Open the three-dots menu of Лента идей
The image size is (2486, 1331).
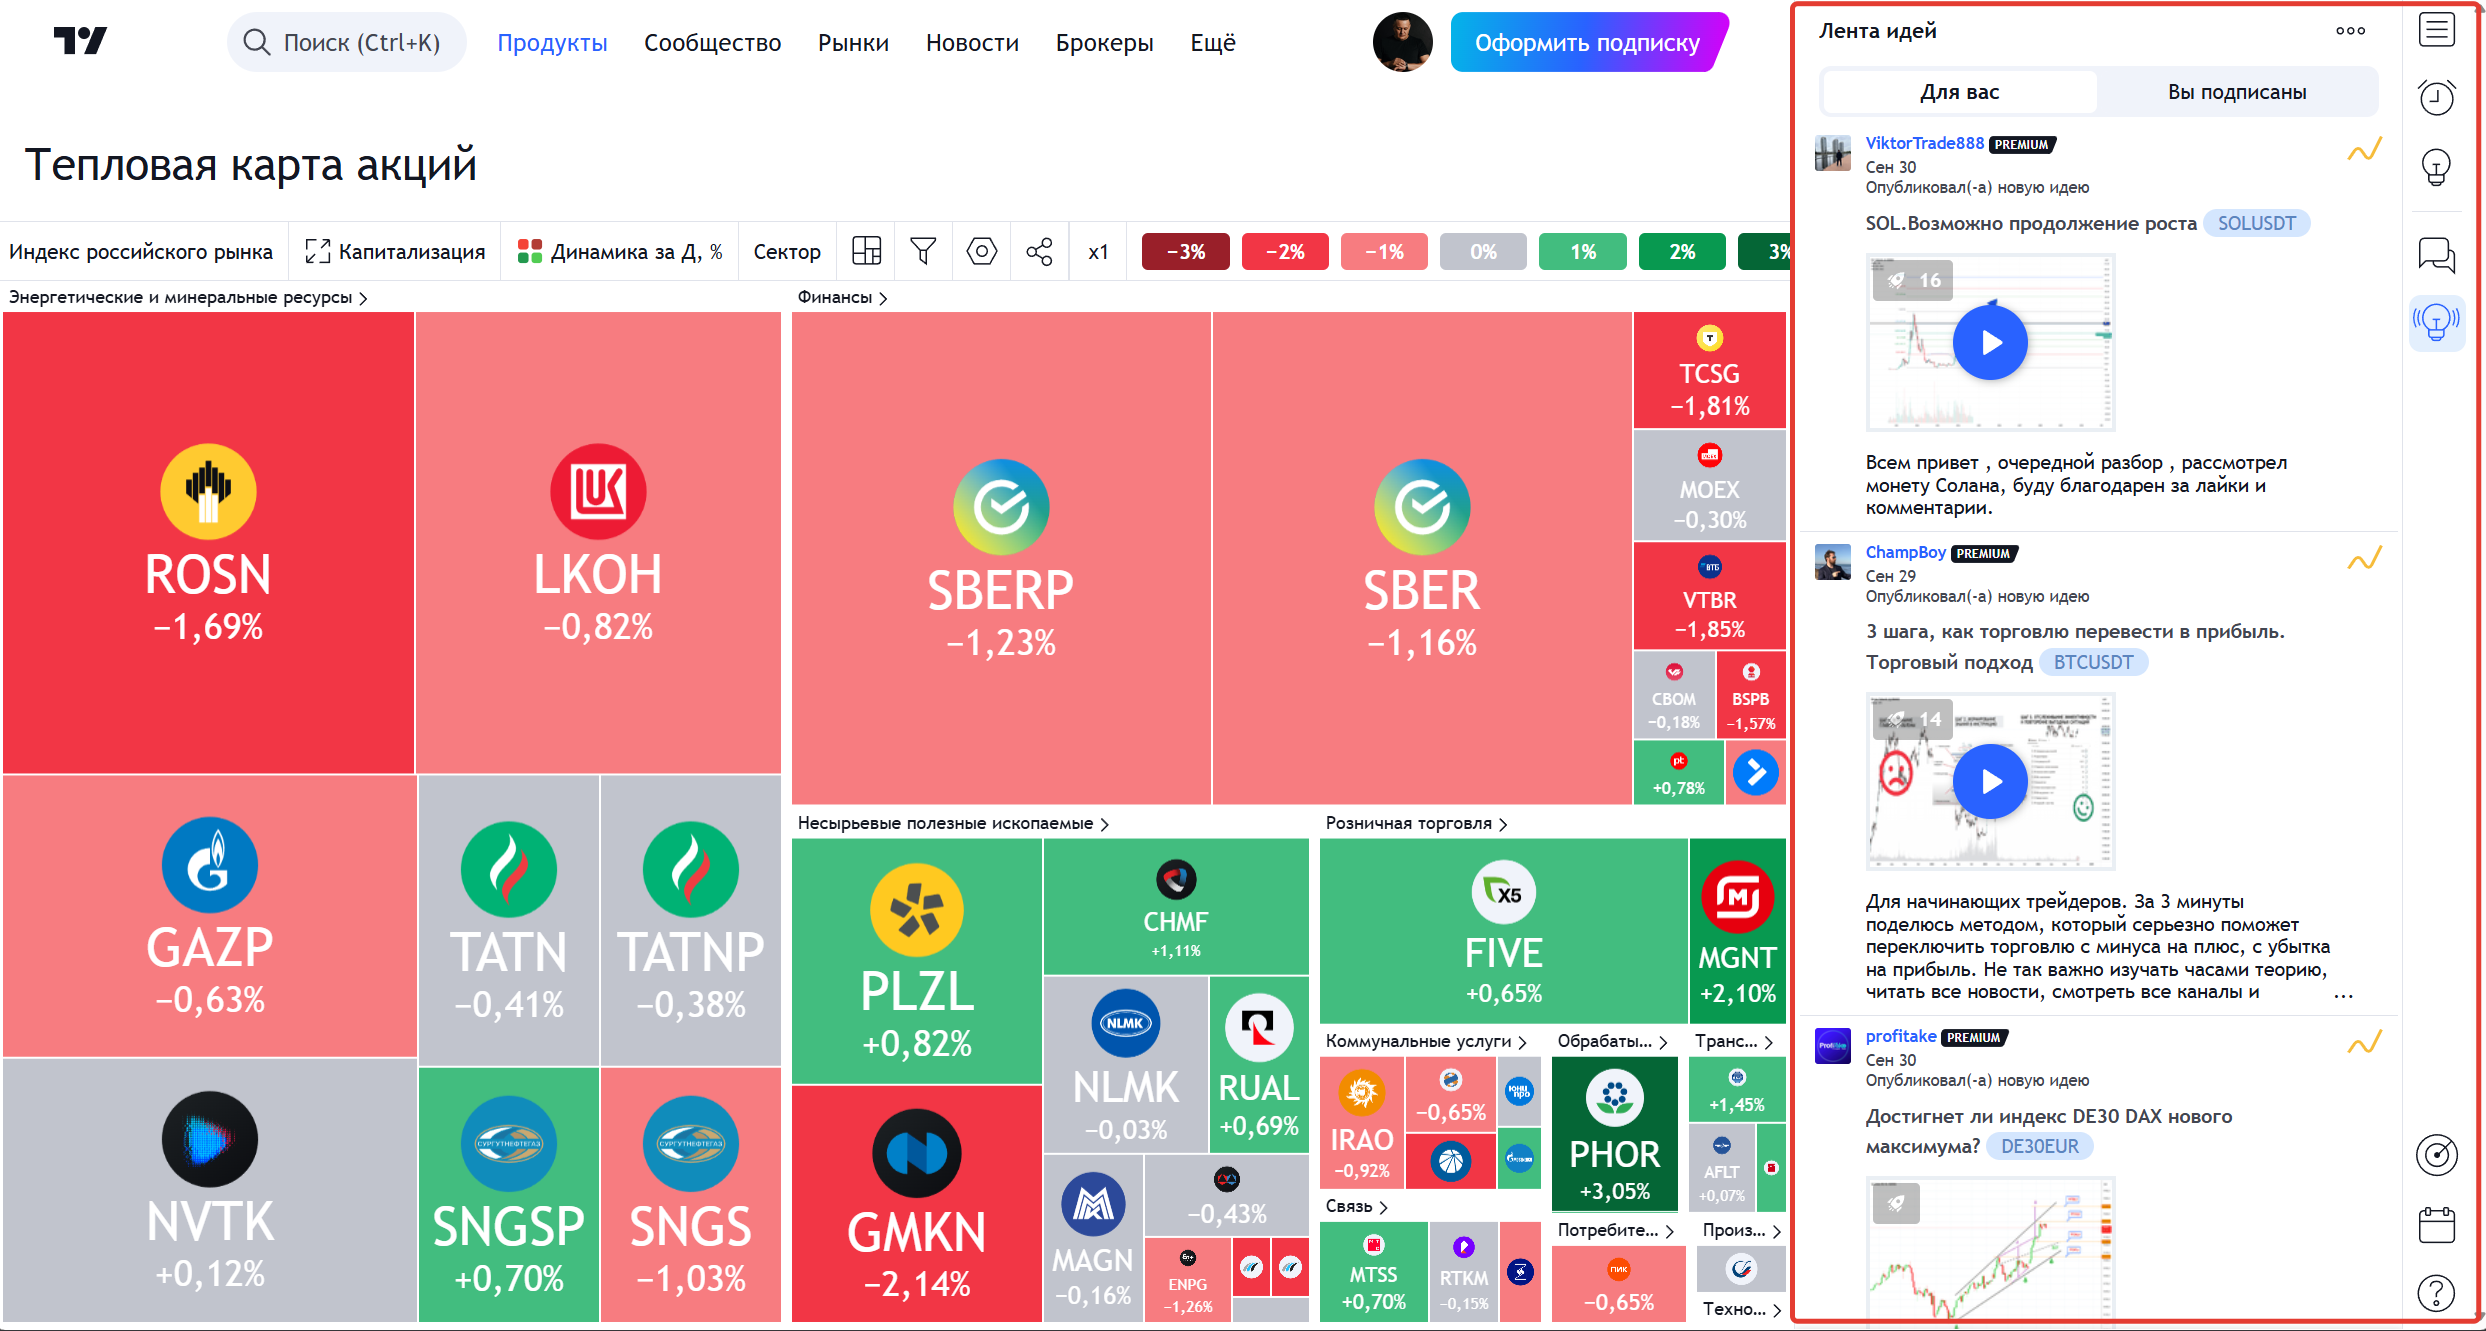click(x=2350, y=31)
